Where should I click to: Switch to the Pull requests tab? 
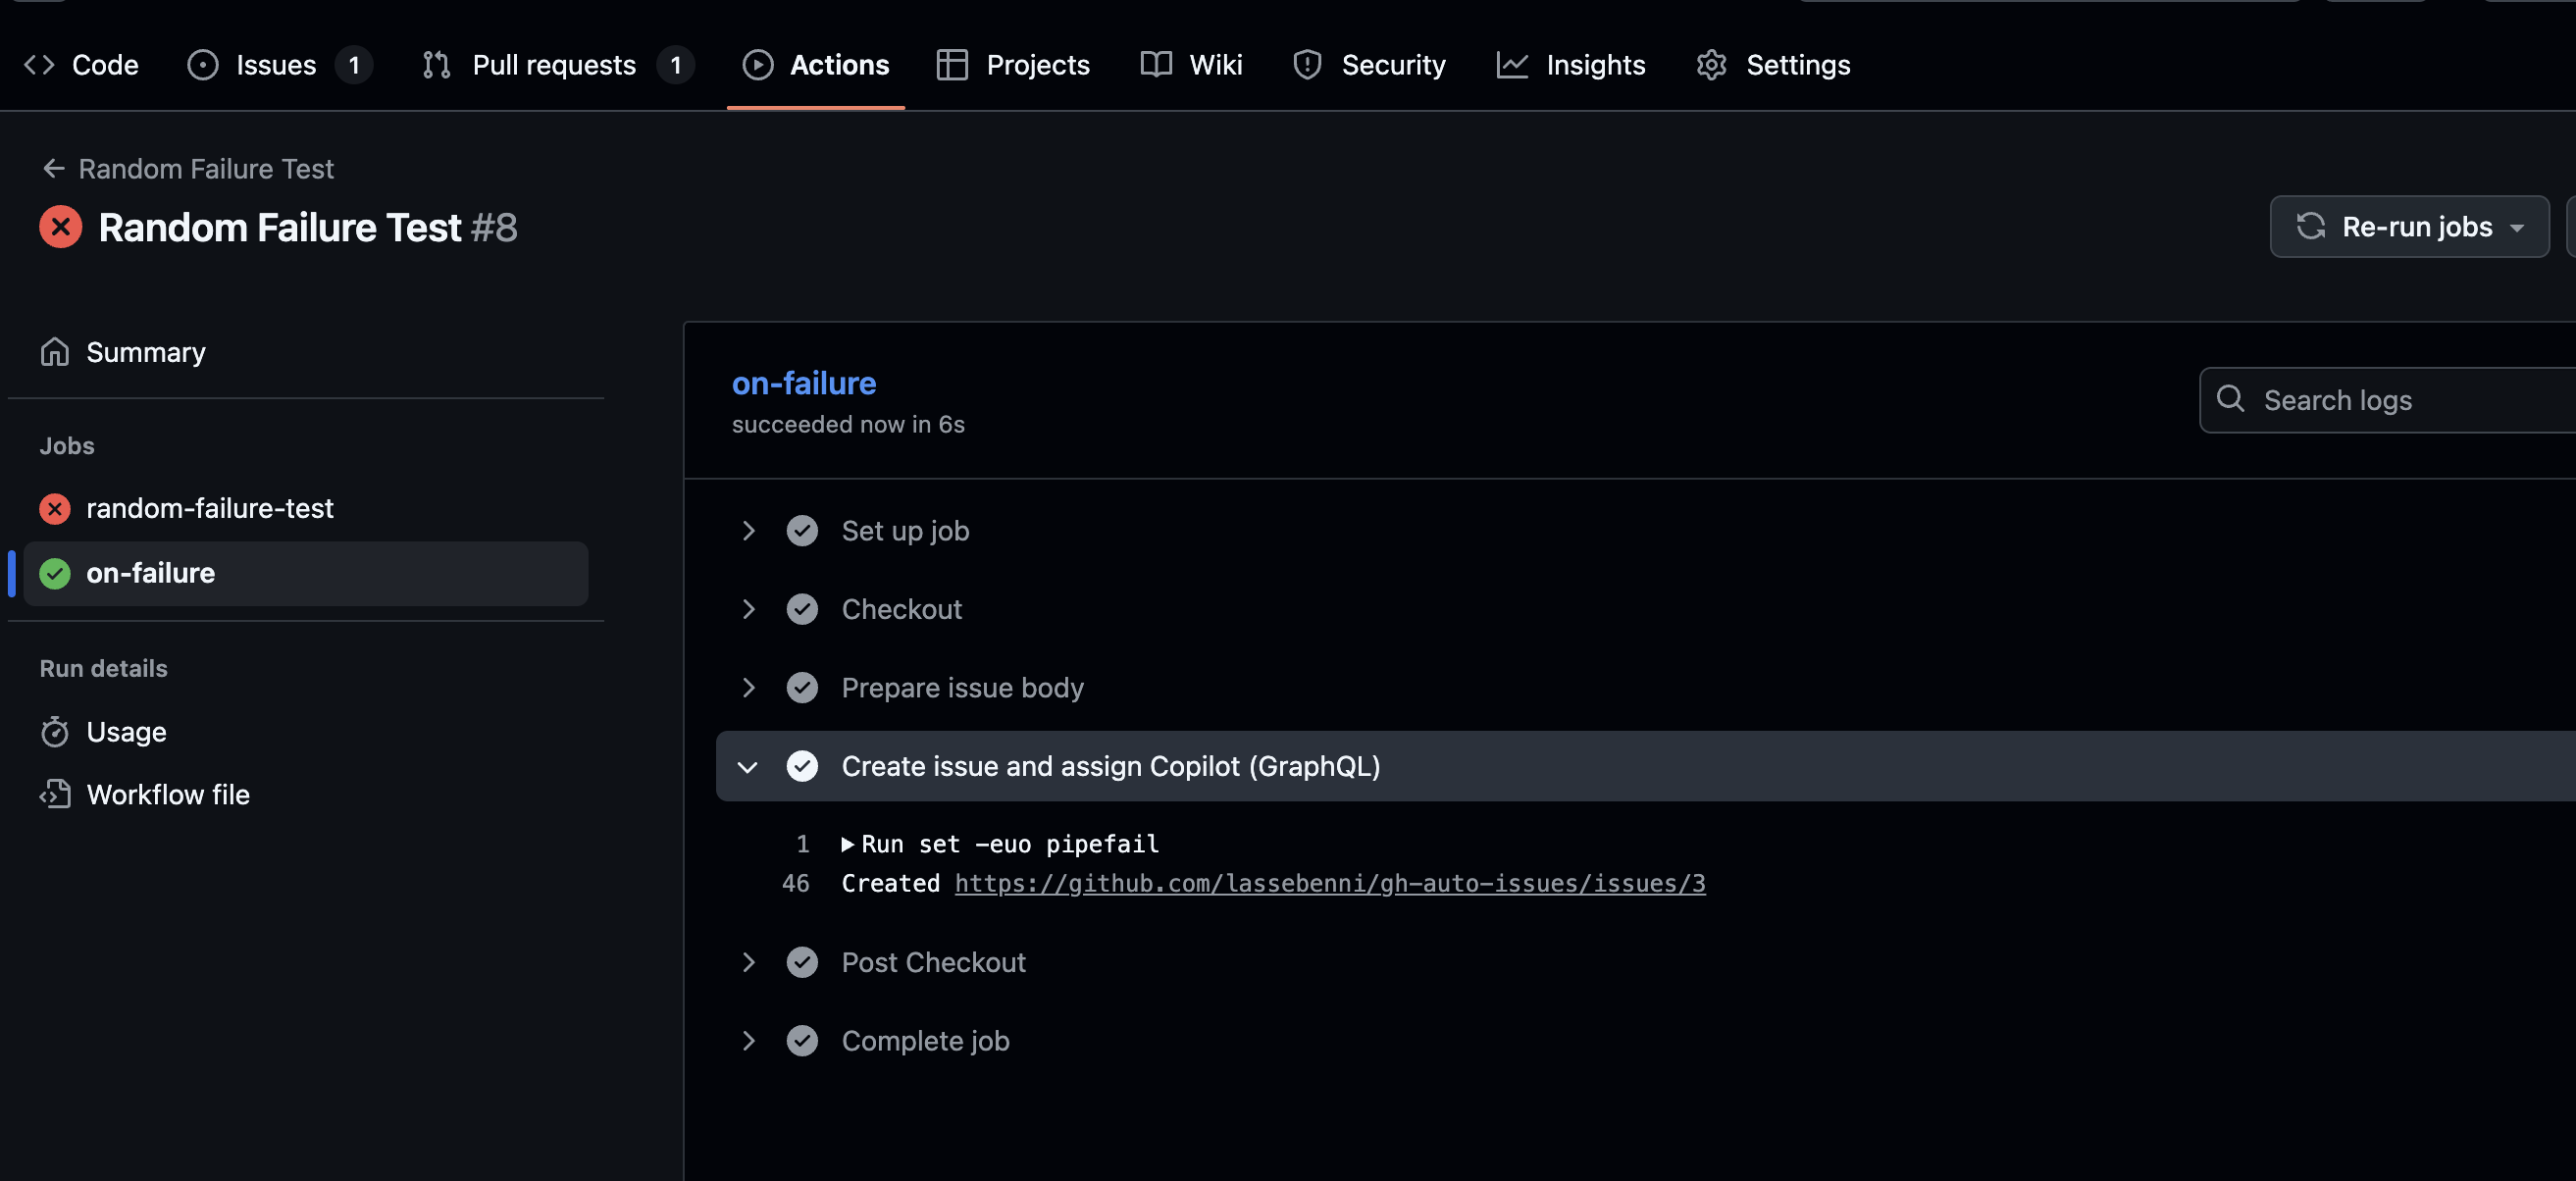coord(553,65)
